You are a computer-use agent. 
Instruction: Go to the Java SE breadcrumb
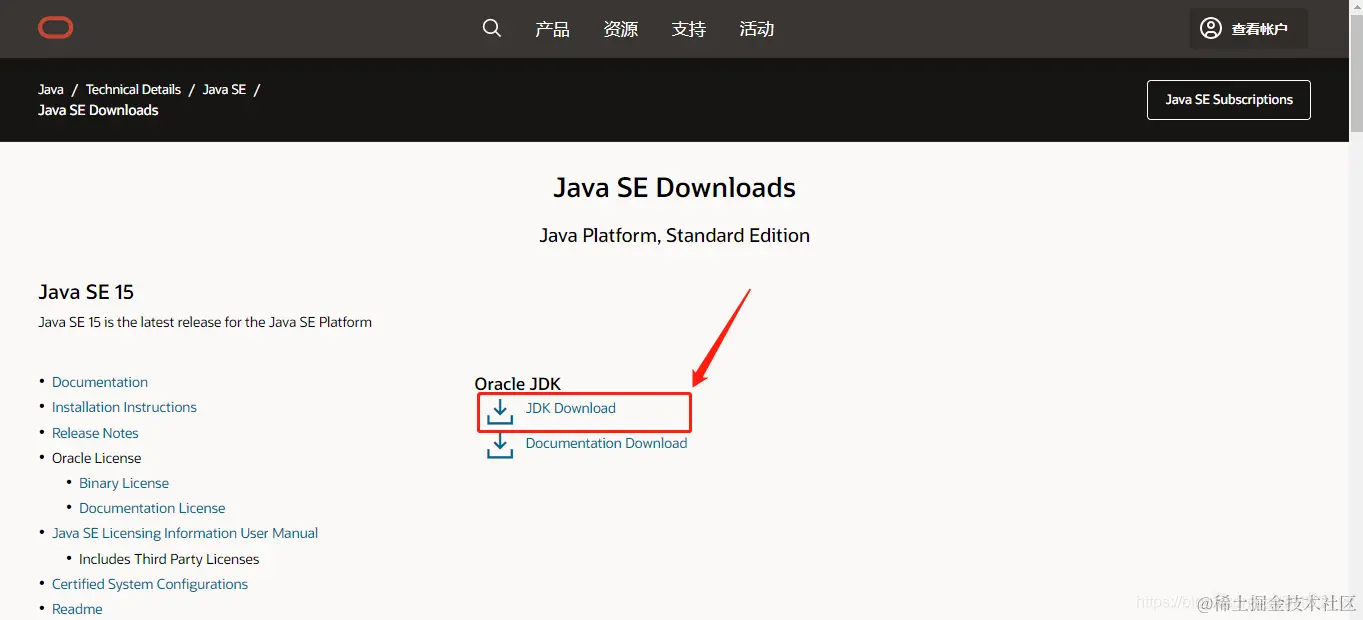pos(224,89)
